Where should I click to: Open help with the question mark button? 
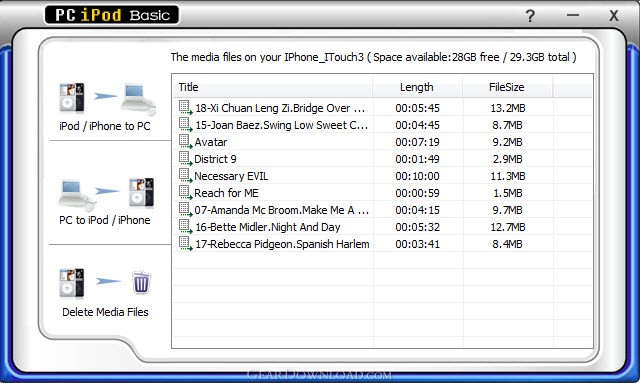point(530,16)
